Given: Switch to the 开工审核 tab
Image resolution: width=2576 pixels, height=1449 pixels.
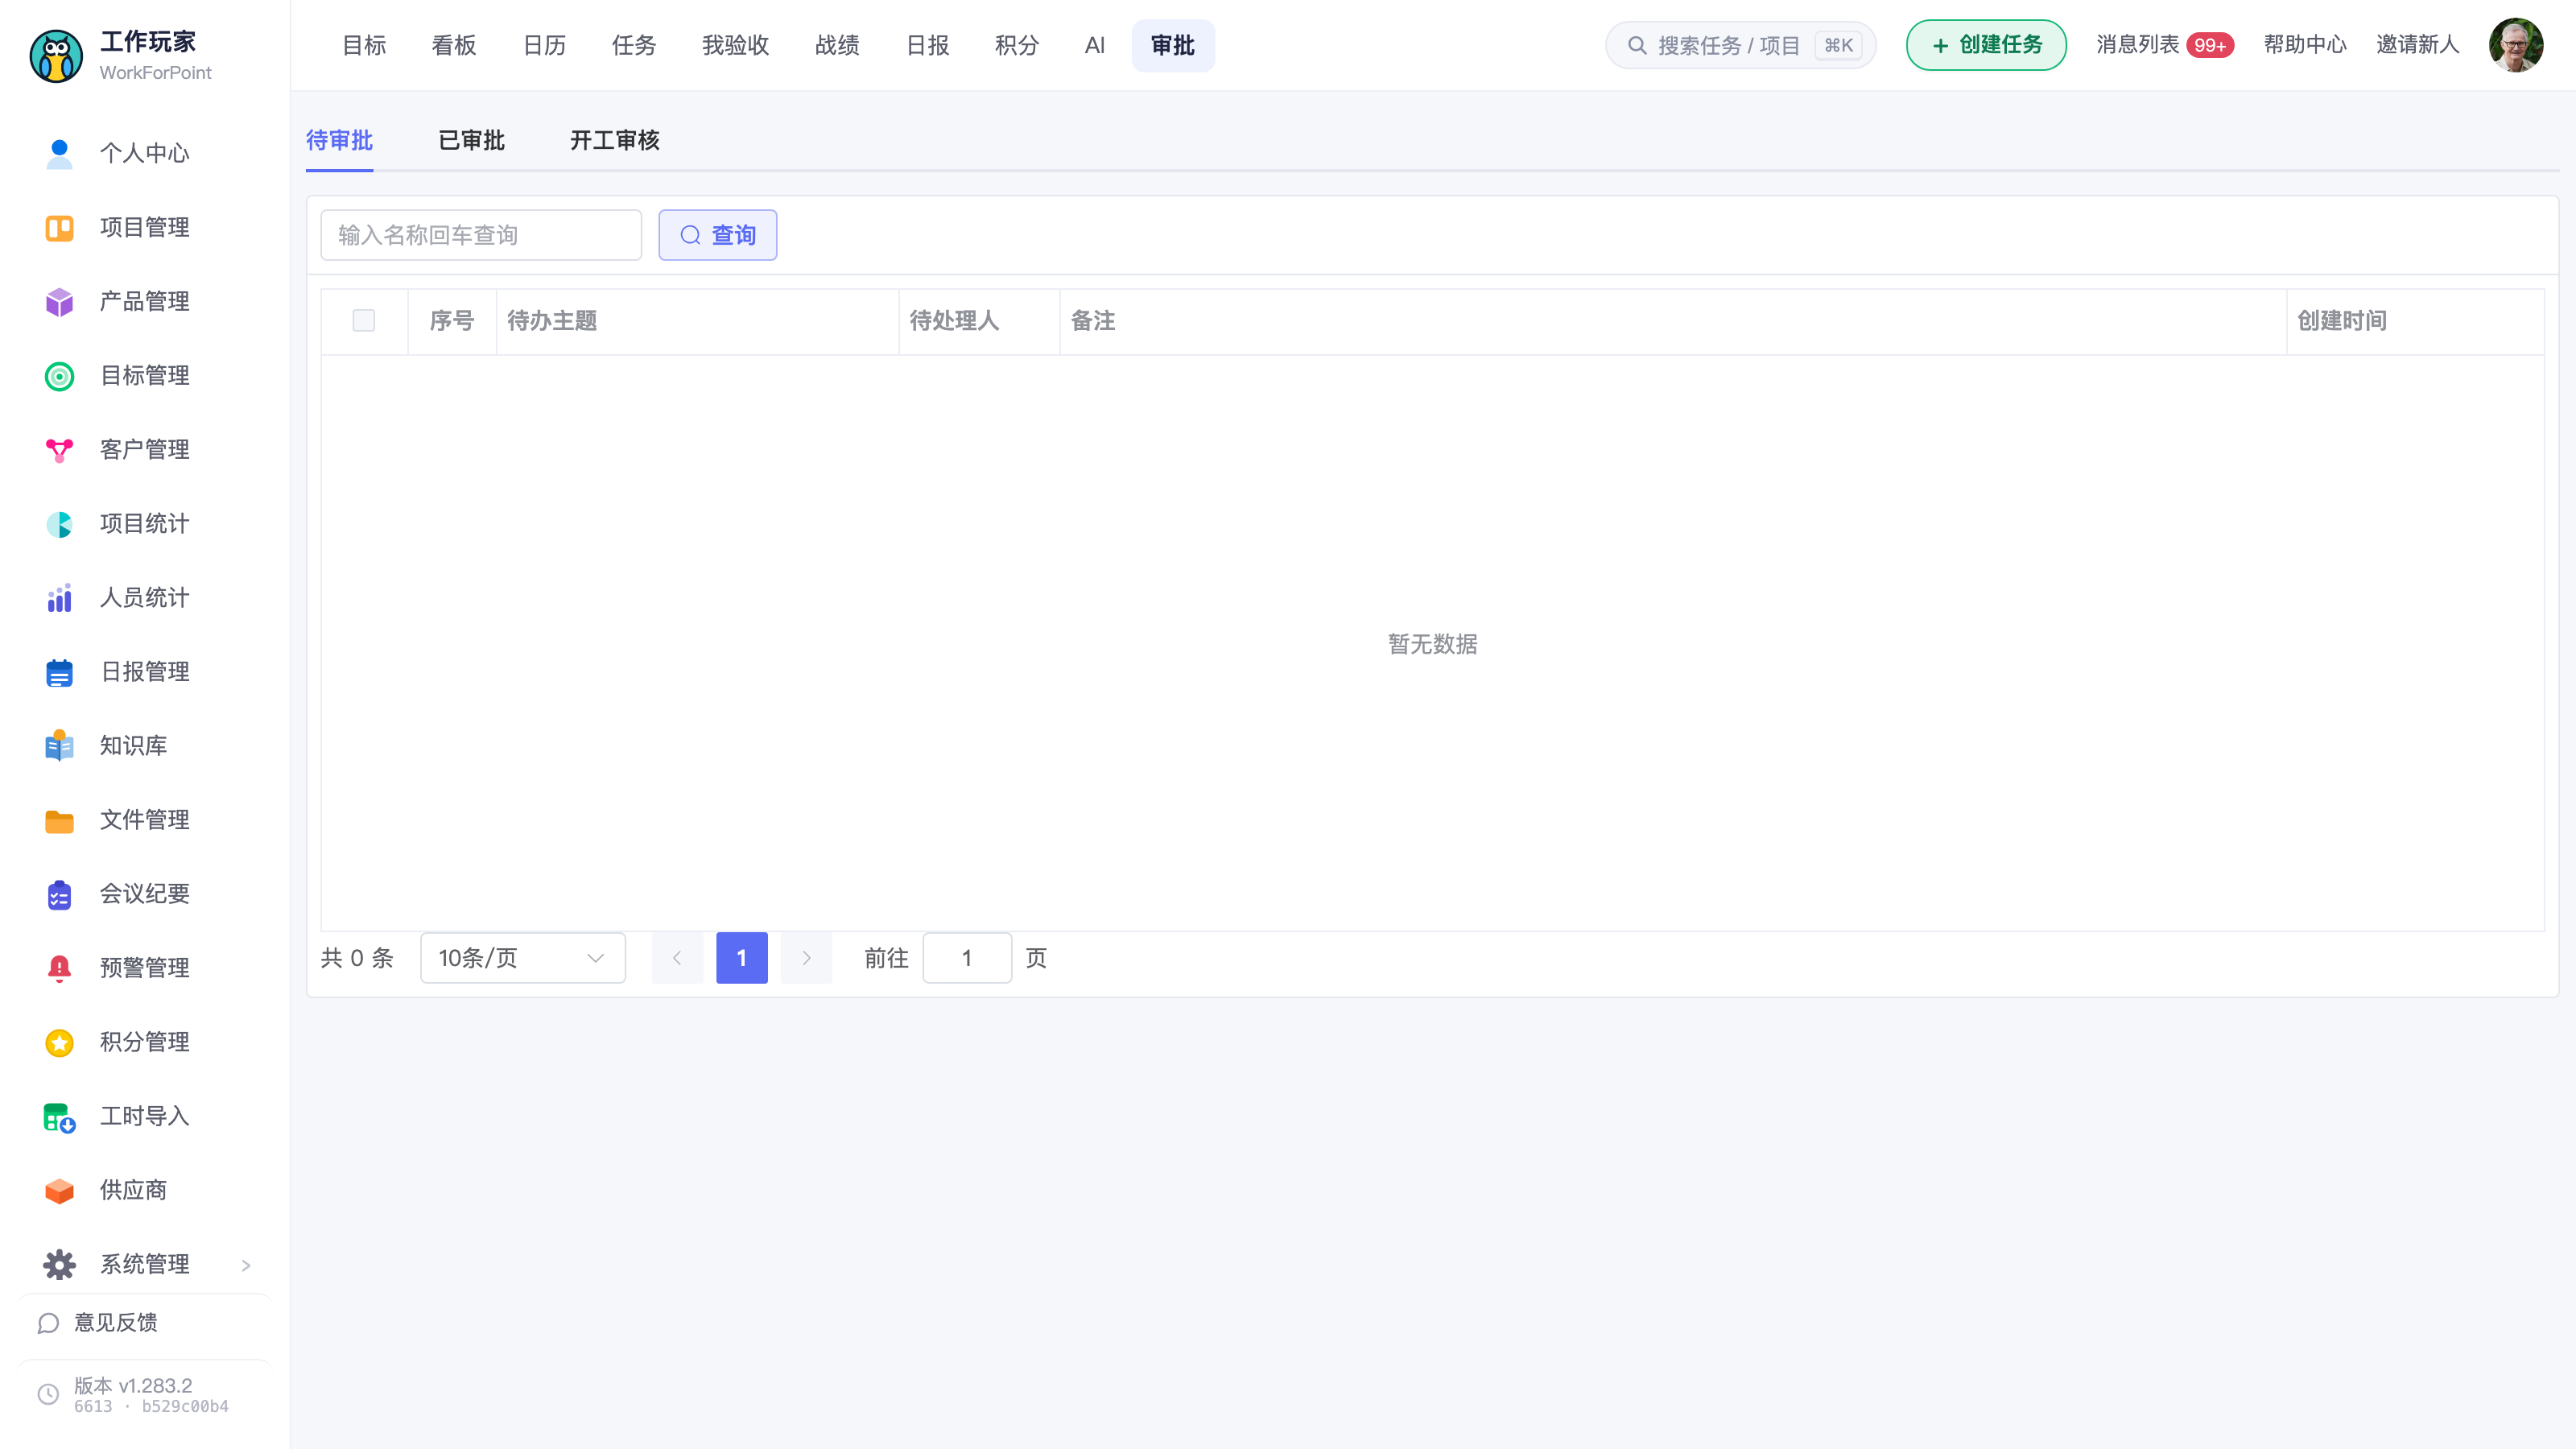Looking at the screenshot, I should tap(615, 140).
